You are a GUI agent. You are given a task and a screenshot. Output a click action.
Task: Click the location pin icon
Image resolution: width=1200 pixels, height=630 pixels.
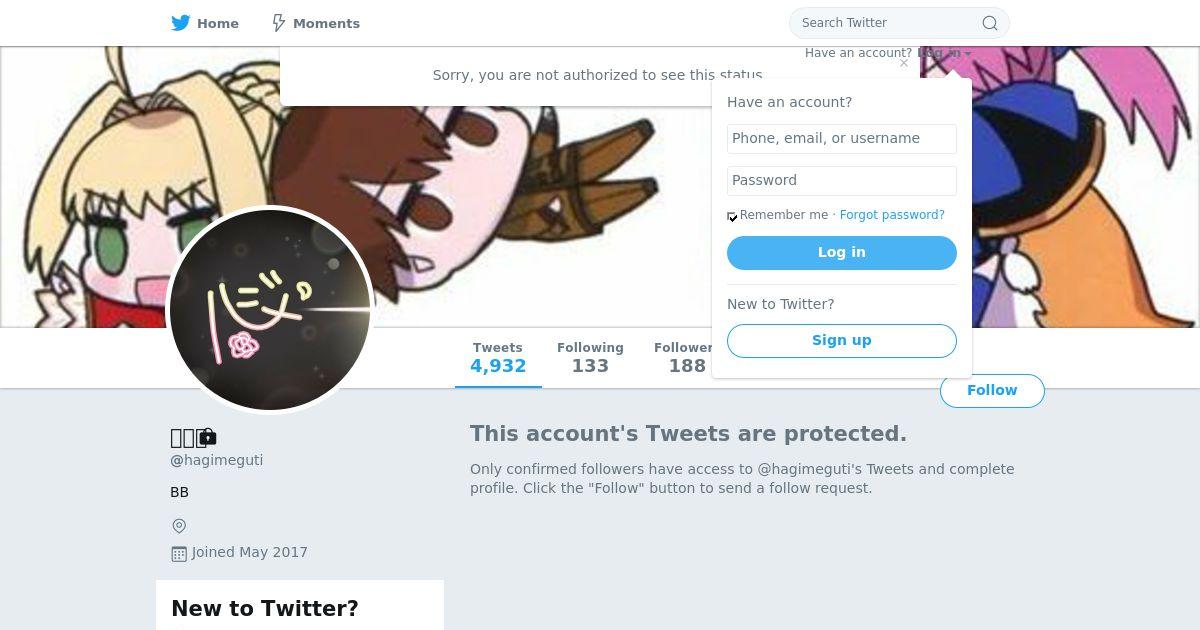point(179,526)
